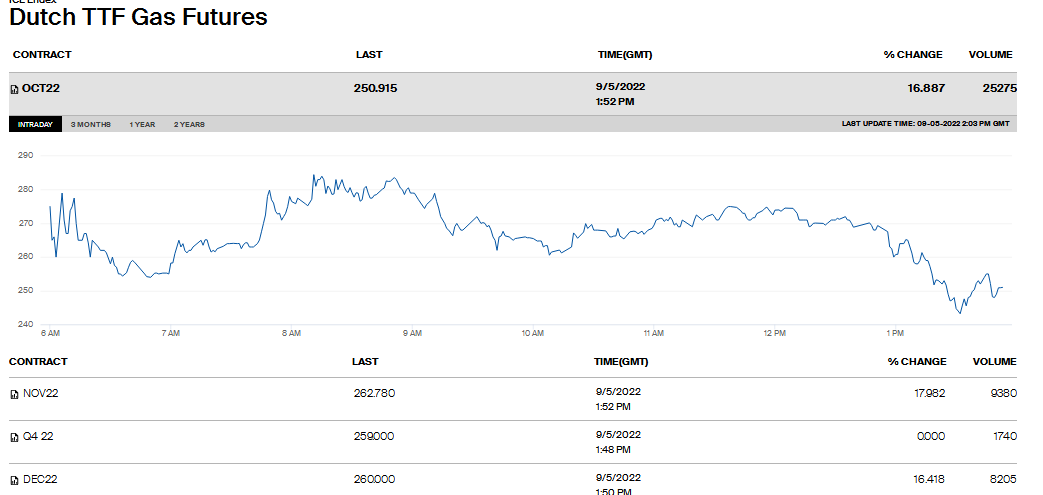Image resolution: width=1043 pixels, height=495 pixels.
Task: Click the top LAST column header
Action: point(368,55)
